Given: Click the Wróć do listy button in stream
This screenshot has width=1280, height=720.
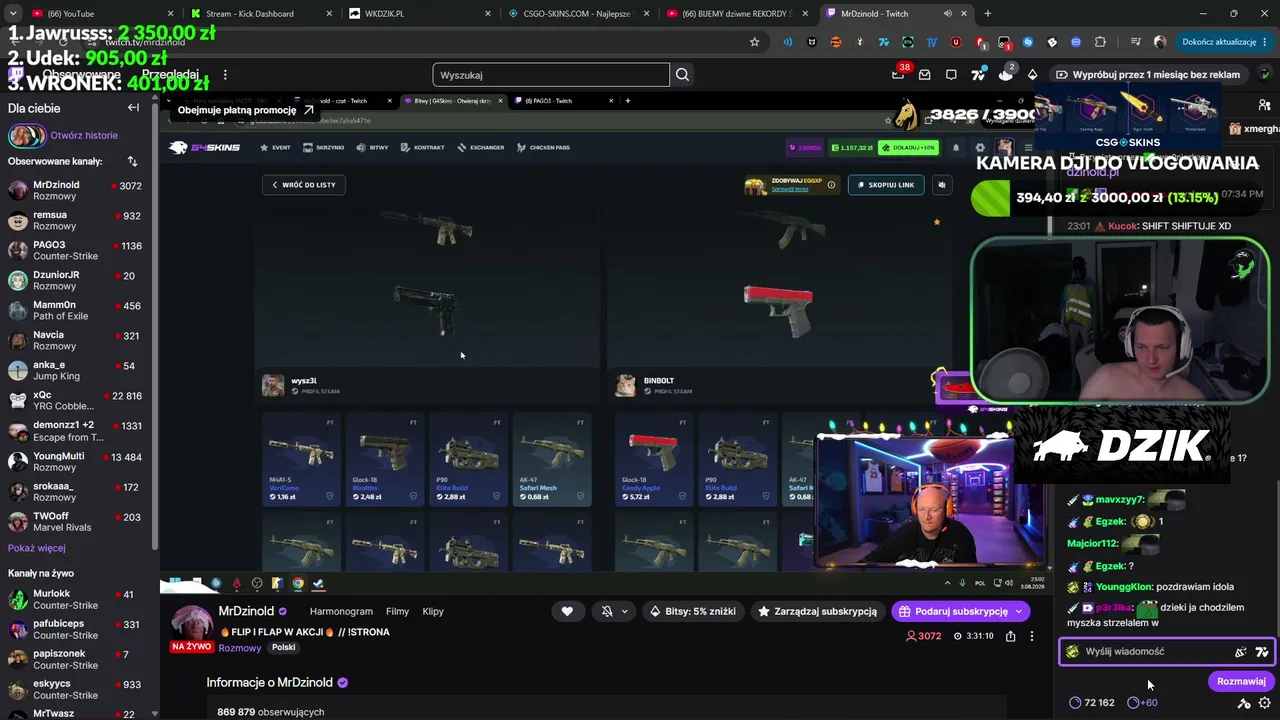Looking at the screenshot, I should tap(304, 185).
